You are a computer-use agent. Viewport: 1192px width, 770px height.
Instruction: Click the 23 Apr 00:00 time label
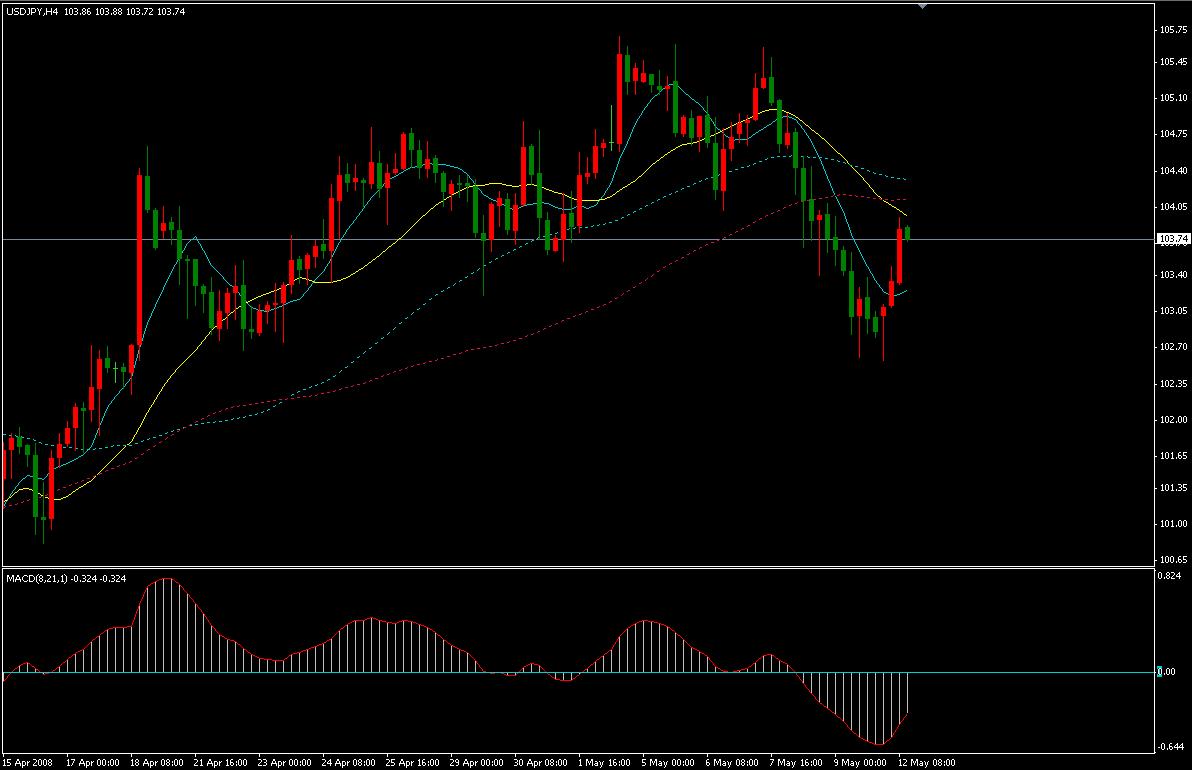284,762
